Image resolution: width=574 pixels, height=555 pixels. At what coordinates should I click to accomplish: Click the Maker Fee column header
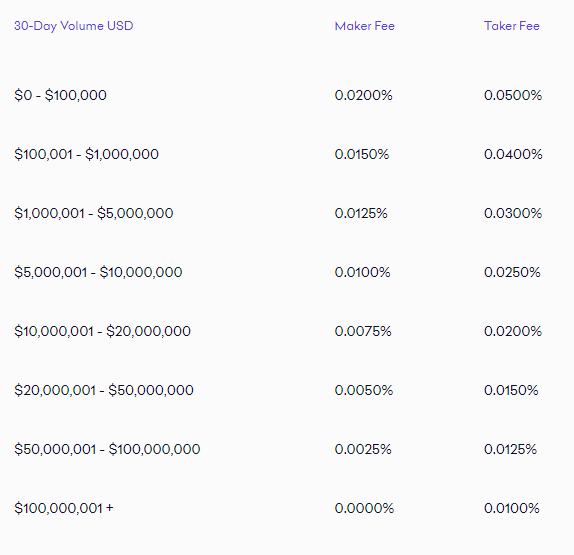365,26
